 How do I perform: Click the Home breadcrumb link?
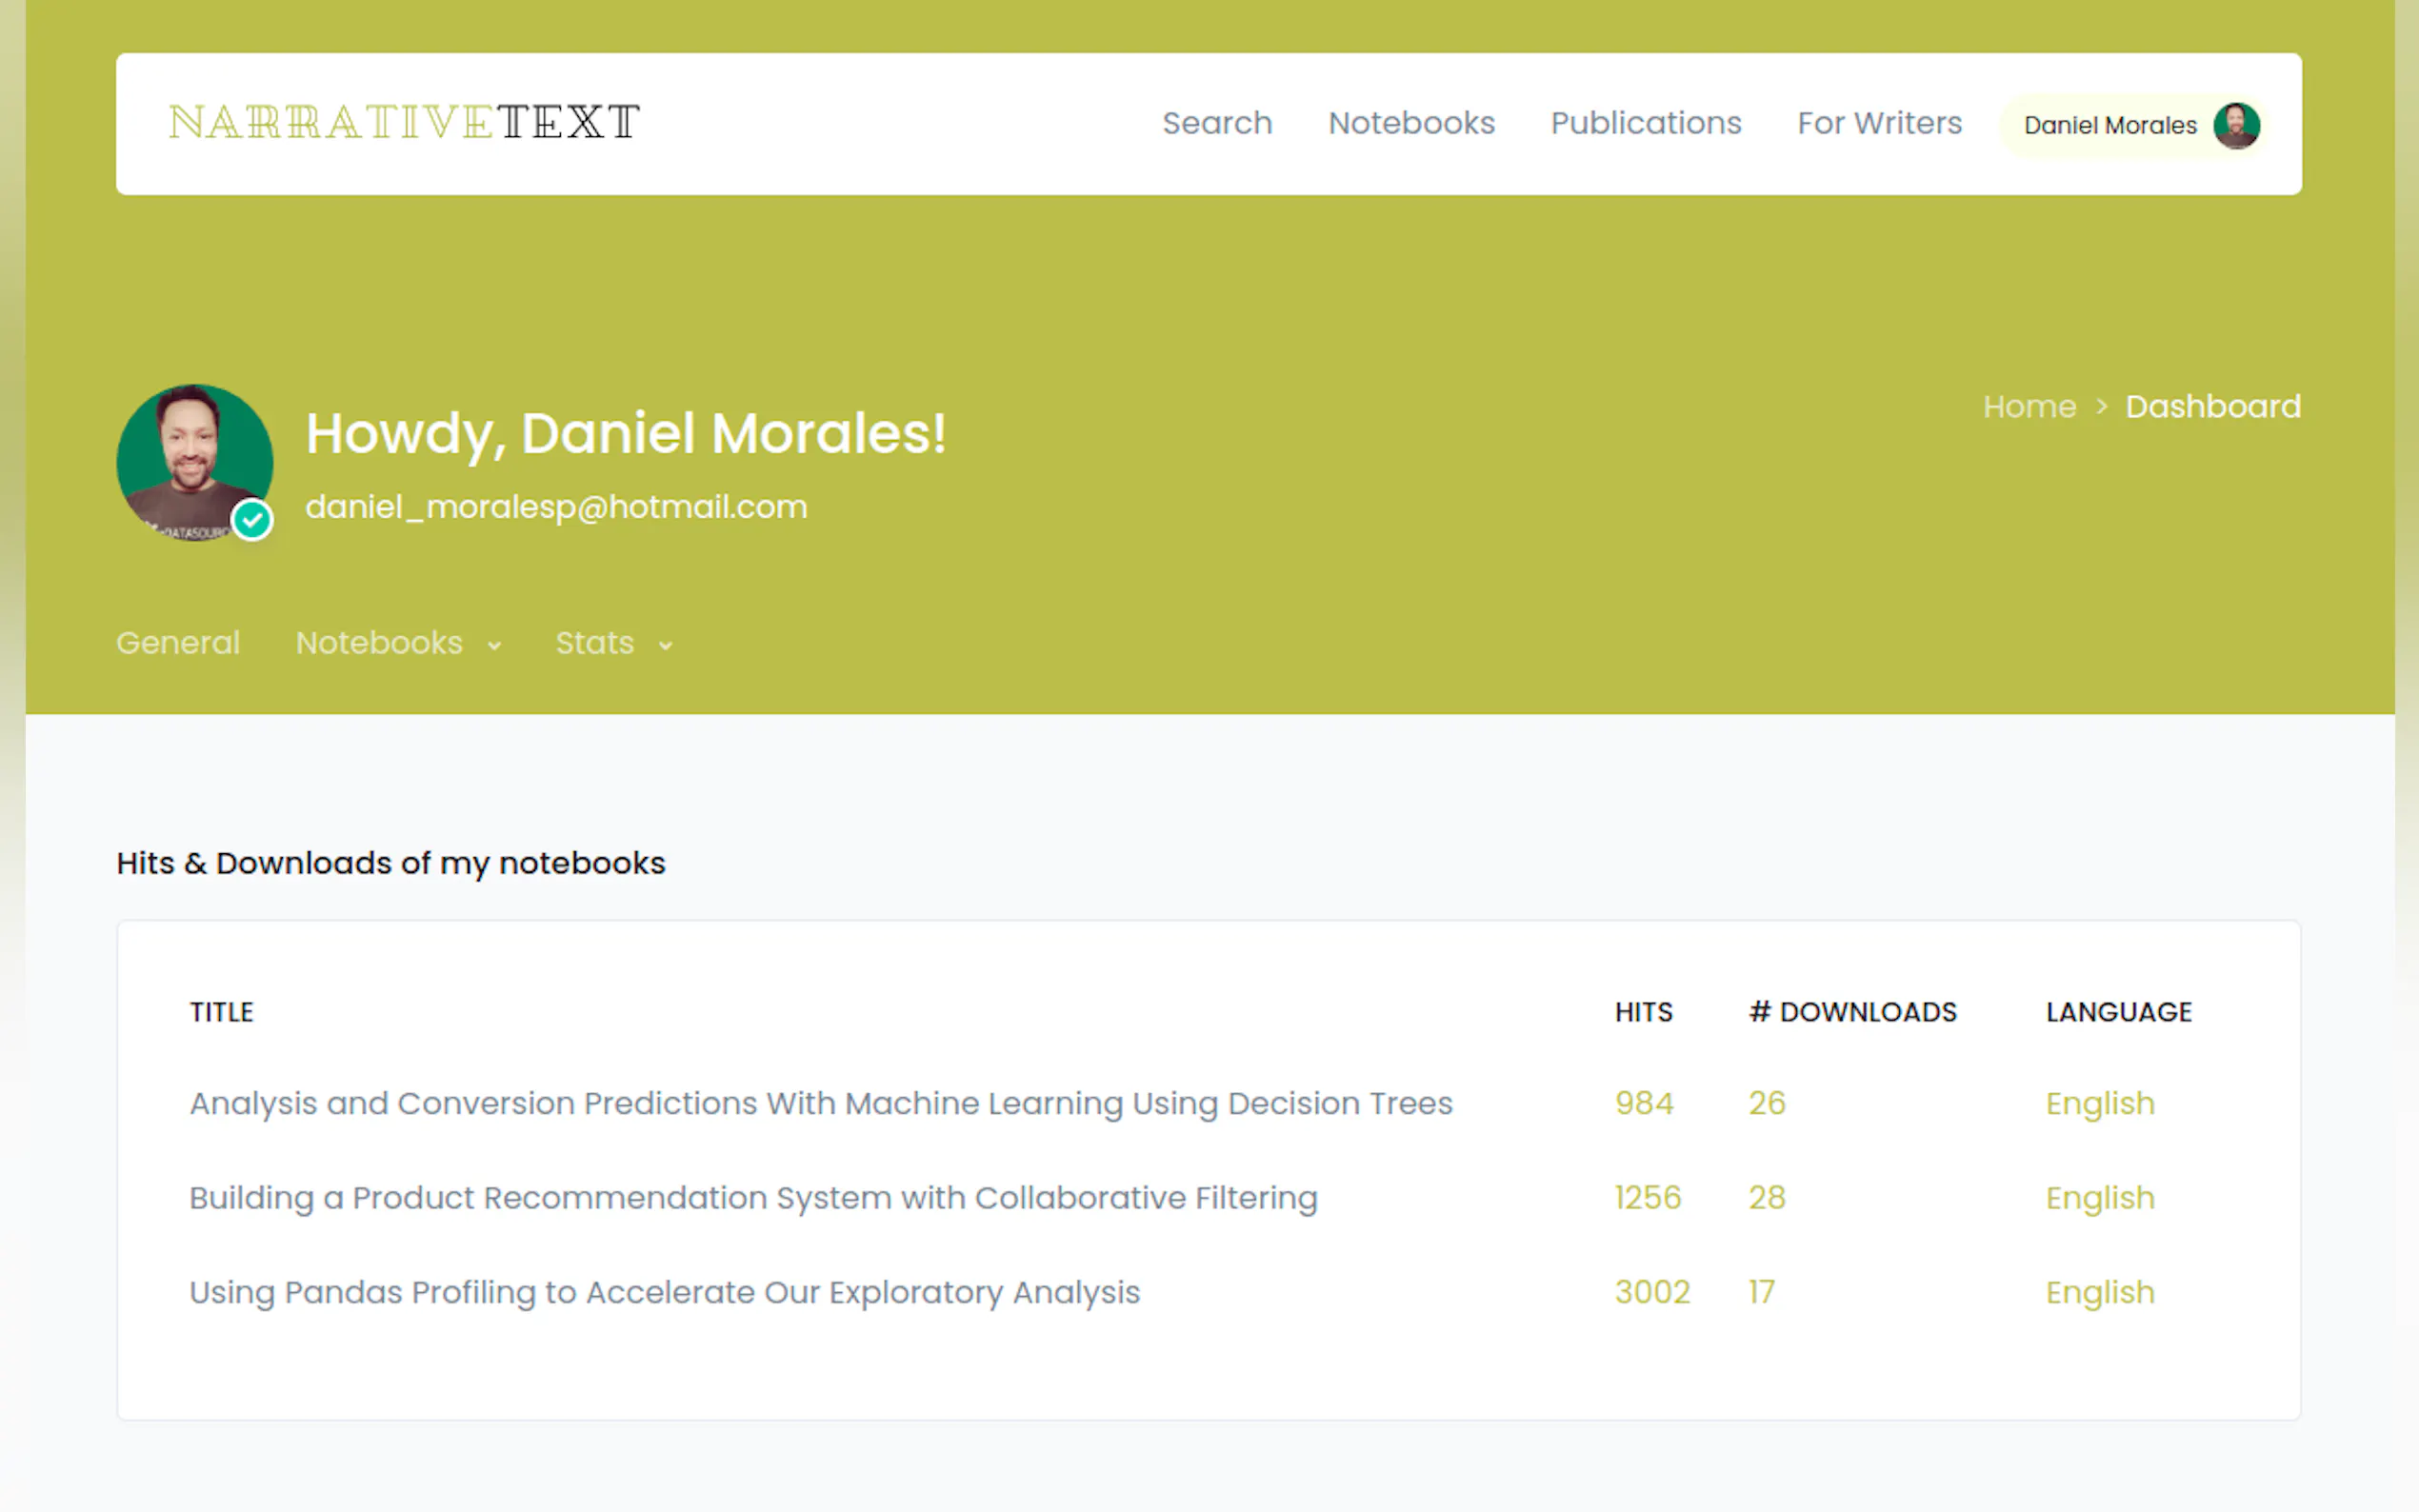pyautogui.click(x=2029, y=407)
